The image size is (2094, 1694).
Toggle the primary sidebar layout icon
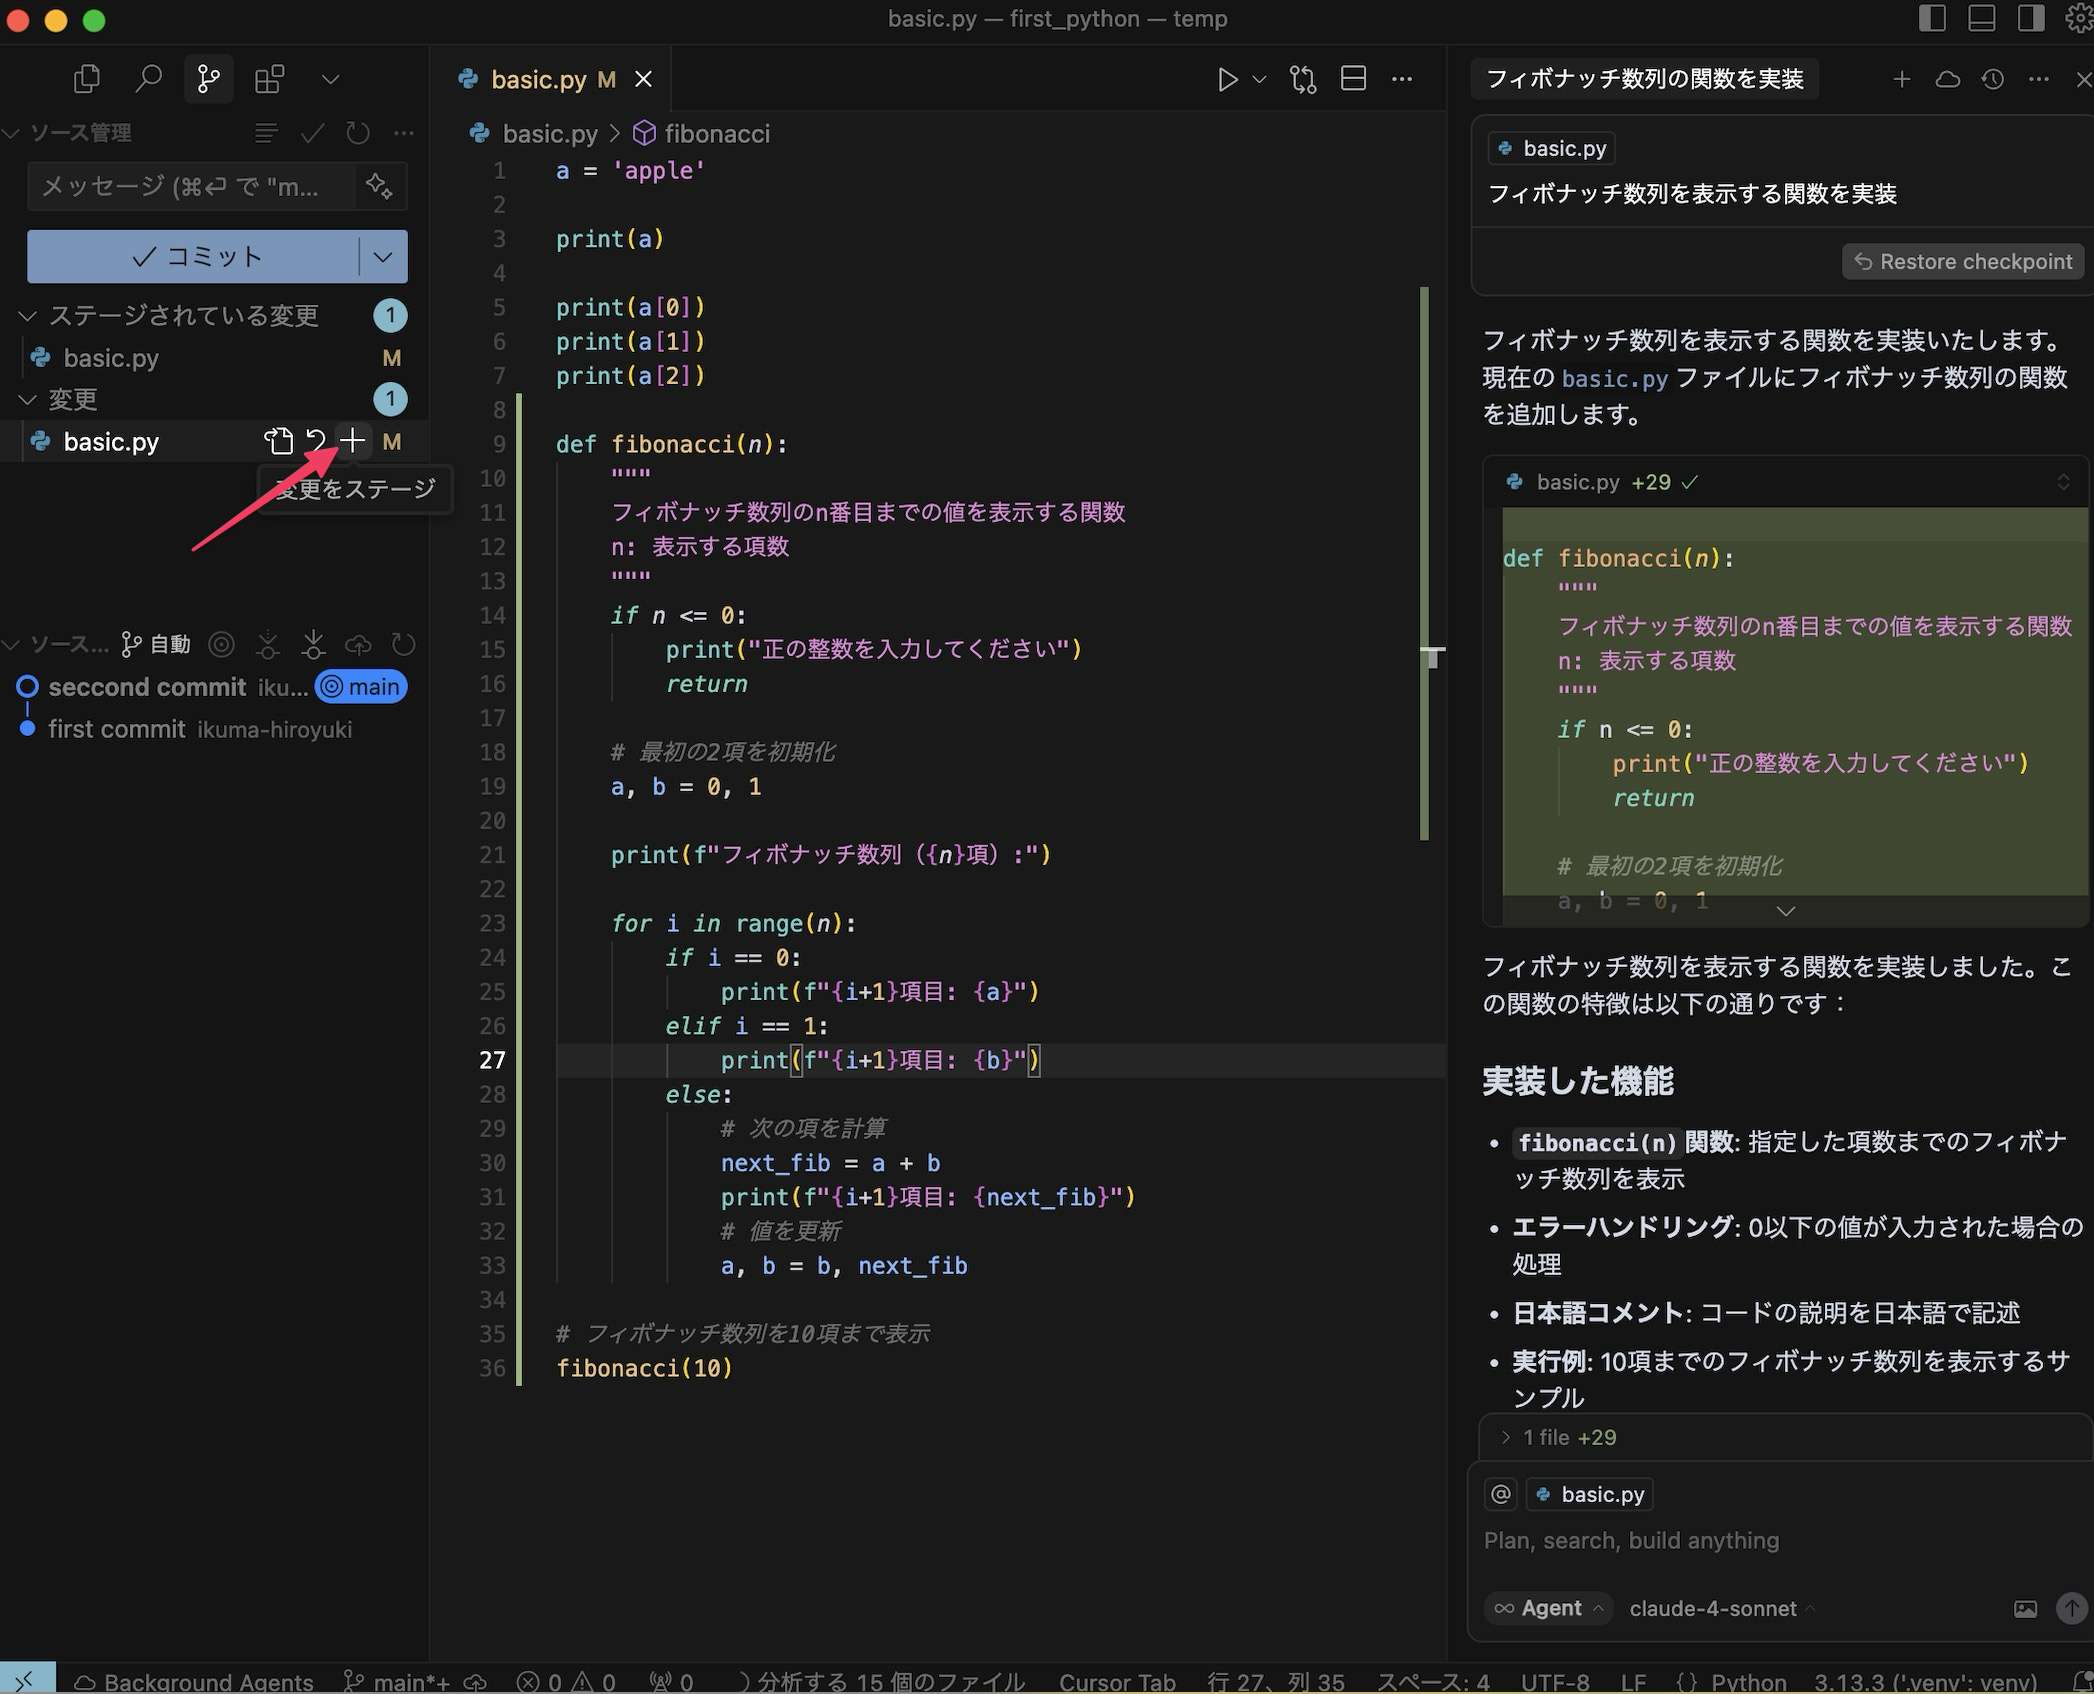(x=1932, y=19)
